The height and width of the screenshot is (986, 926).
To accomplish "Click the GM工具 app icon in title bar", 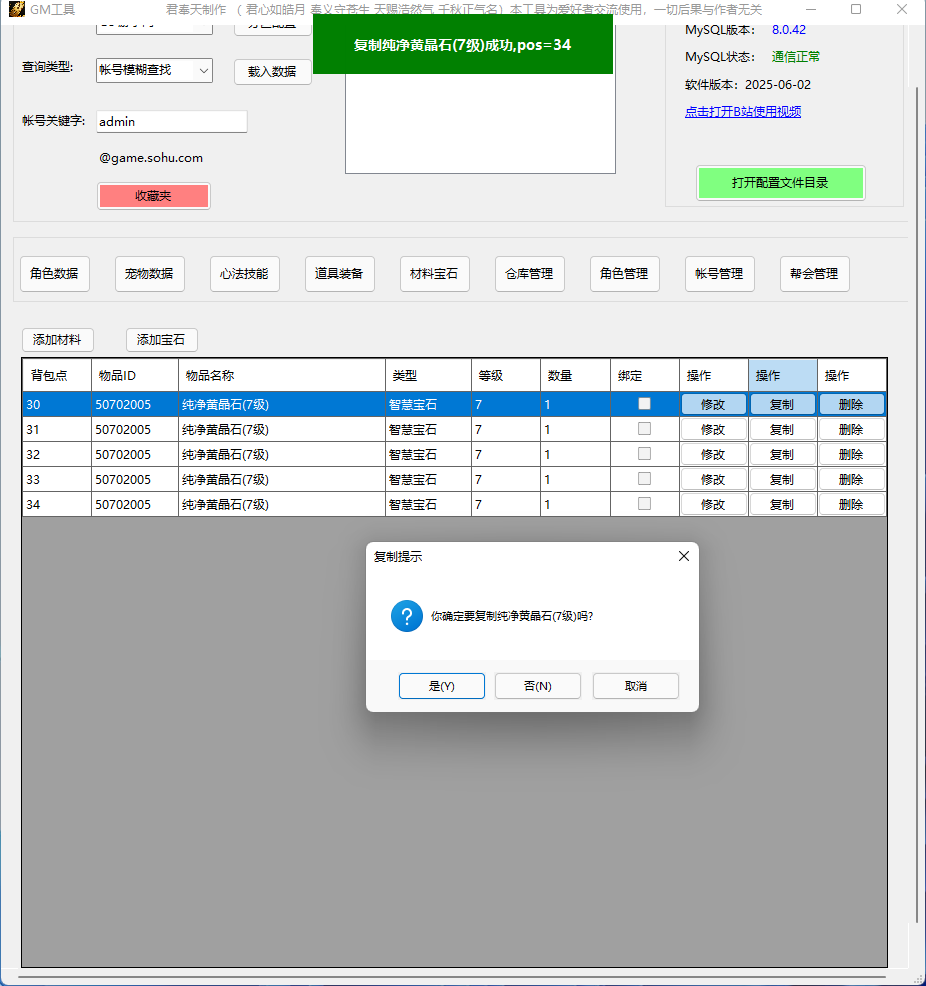I will [16, 10].
